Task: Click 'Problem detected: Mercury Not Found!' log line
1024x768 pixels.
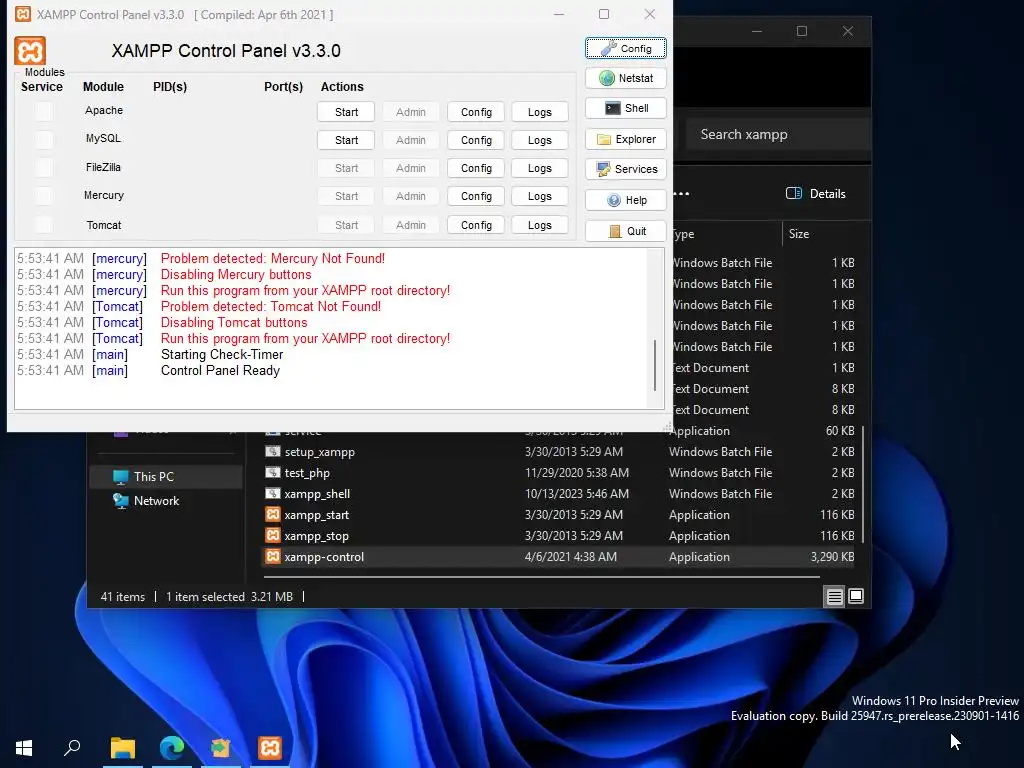Action: click(x=273, y=259)
